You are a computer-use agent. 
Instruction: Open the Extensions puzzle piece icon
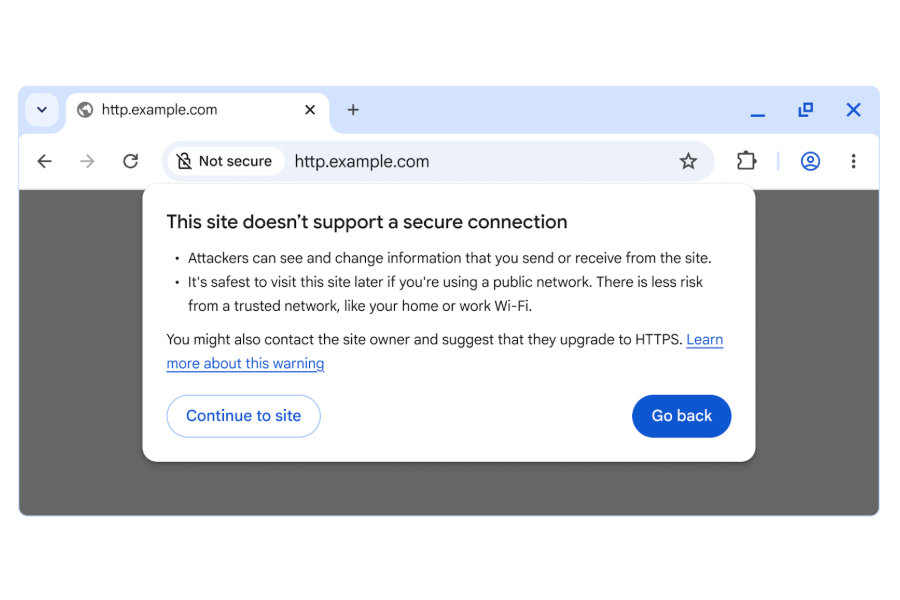click(x=746, y=160)
